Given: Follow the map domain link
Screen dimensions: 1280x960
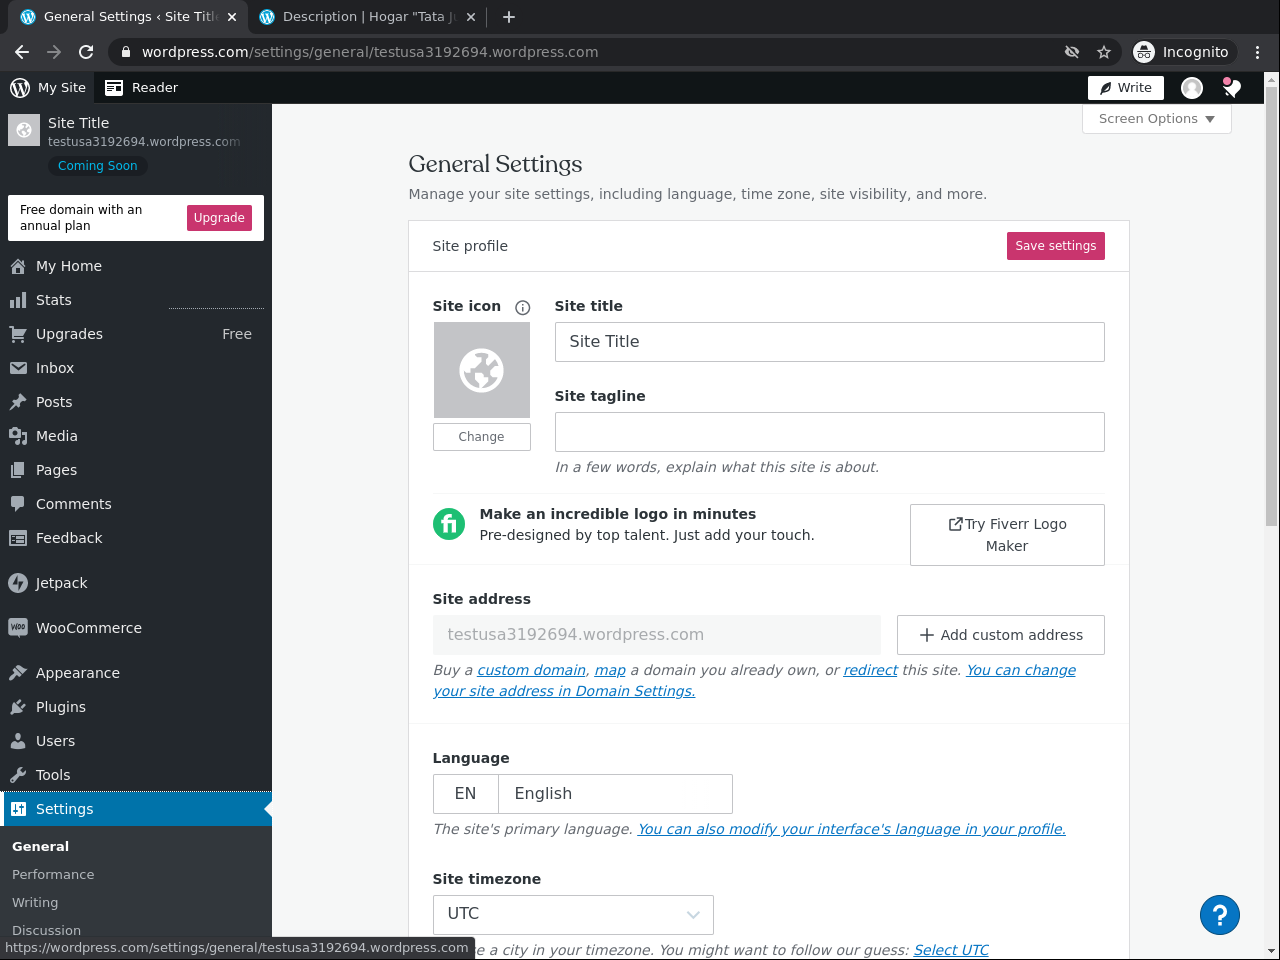Looking at the screenshot, I should click(610, 670).
